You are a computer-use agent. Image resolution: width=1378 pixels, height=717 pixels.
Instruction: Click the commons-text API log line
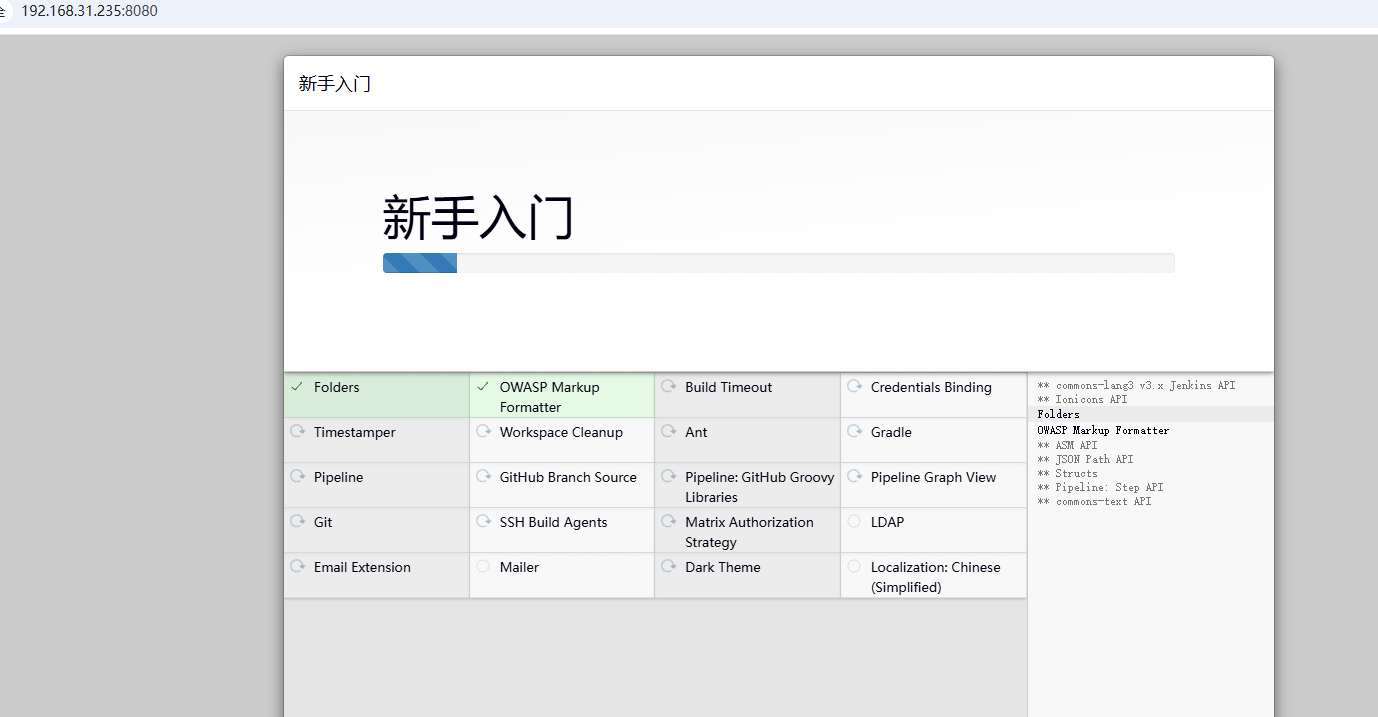coord(1094,501)
